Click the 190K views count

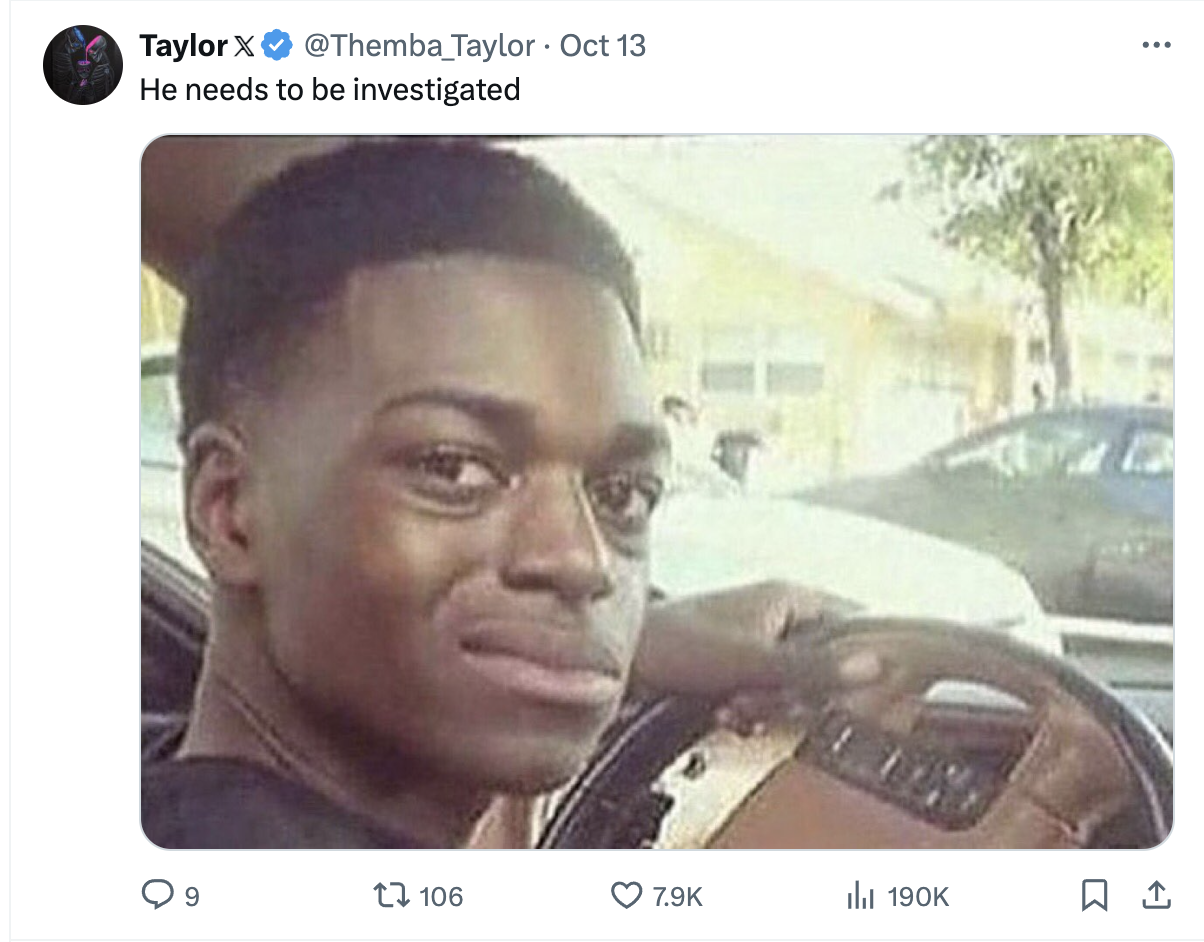(918, 896)
